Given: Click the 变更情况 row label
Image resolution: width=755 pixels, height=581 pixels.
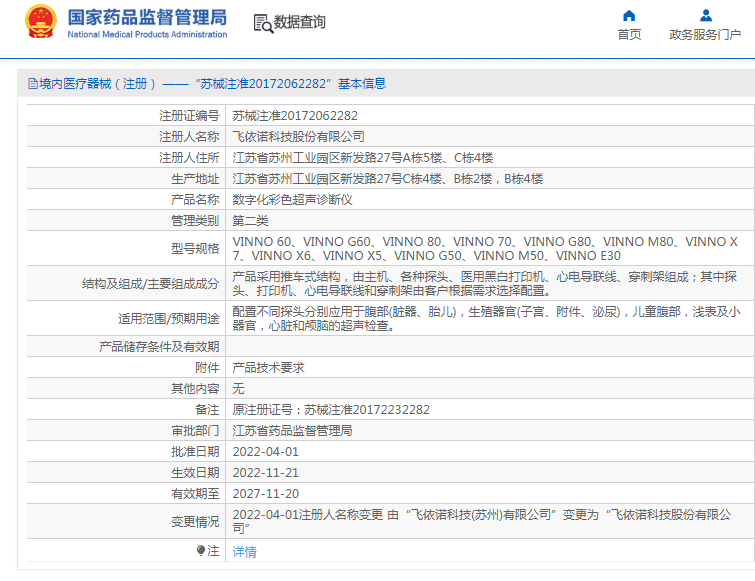Looking at the screenshot, I should (195, 521).
